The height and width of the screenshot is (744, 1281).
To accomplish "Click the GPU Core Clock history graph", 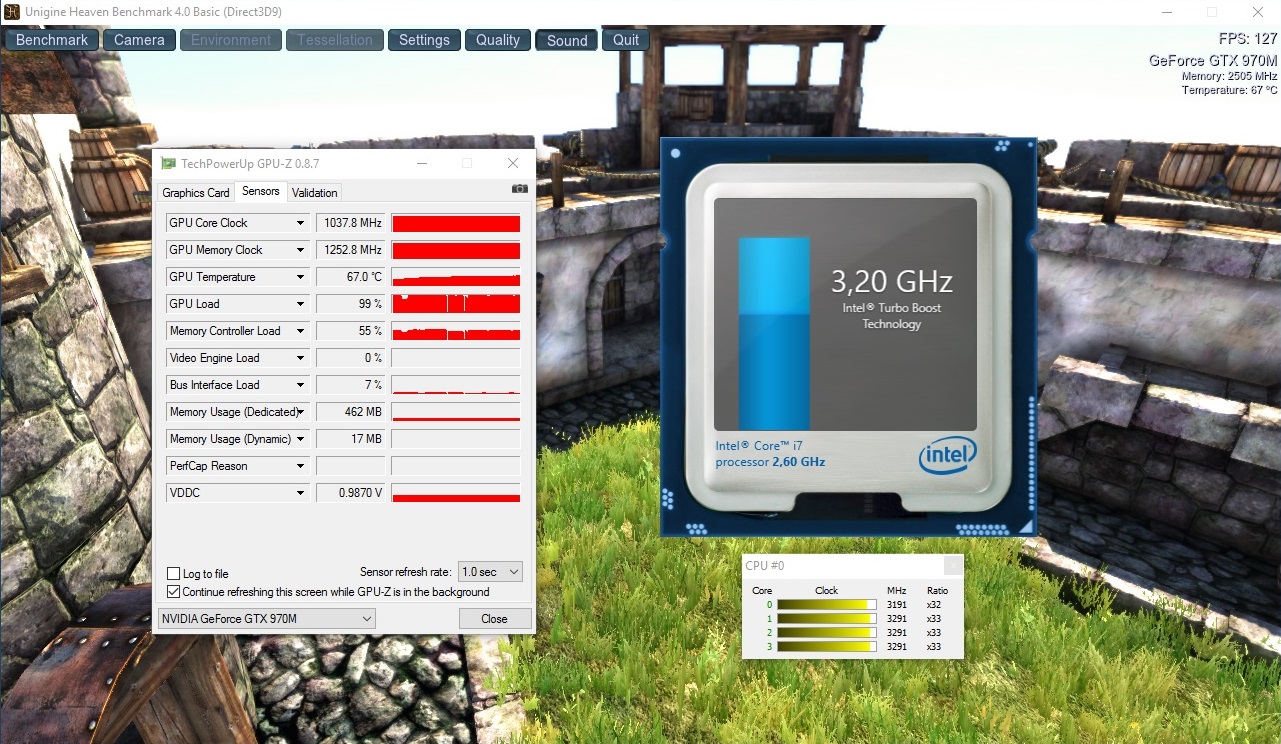I will point(456,223).
